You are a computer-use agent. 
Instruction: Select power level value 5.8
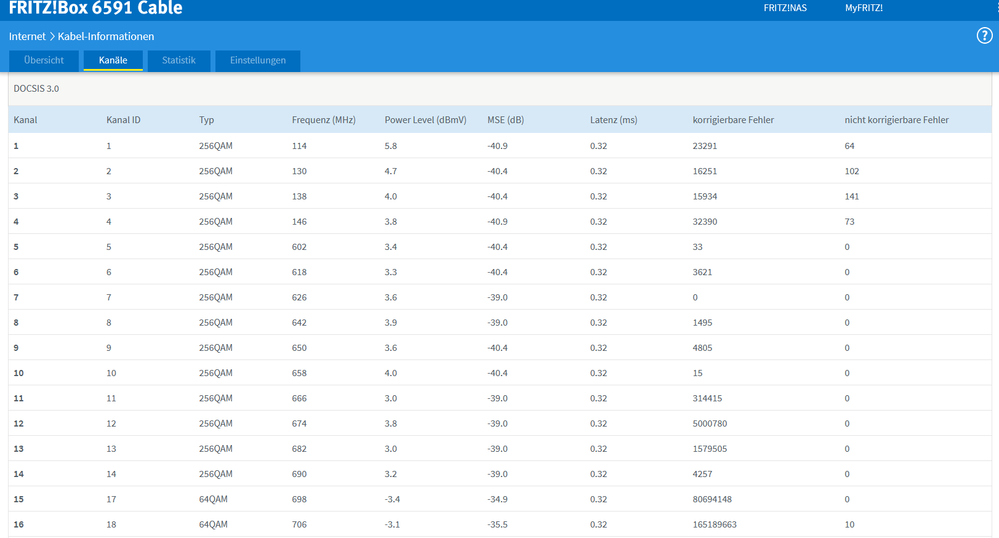391,146
